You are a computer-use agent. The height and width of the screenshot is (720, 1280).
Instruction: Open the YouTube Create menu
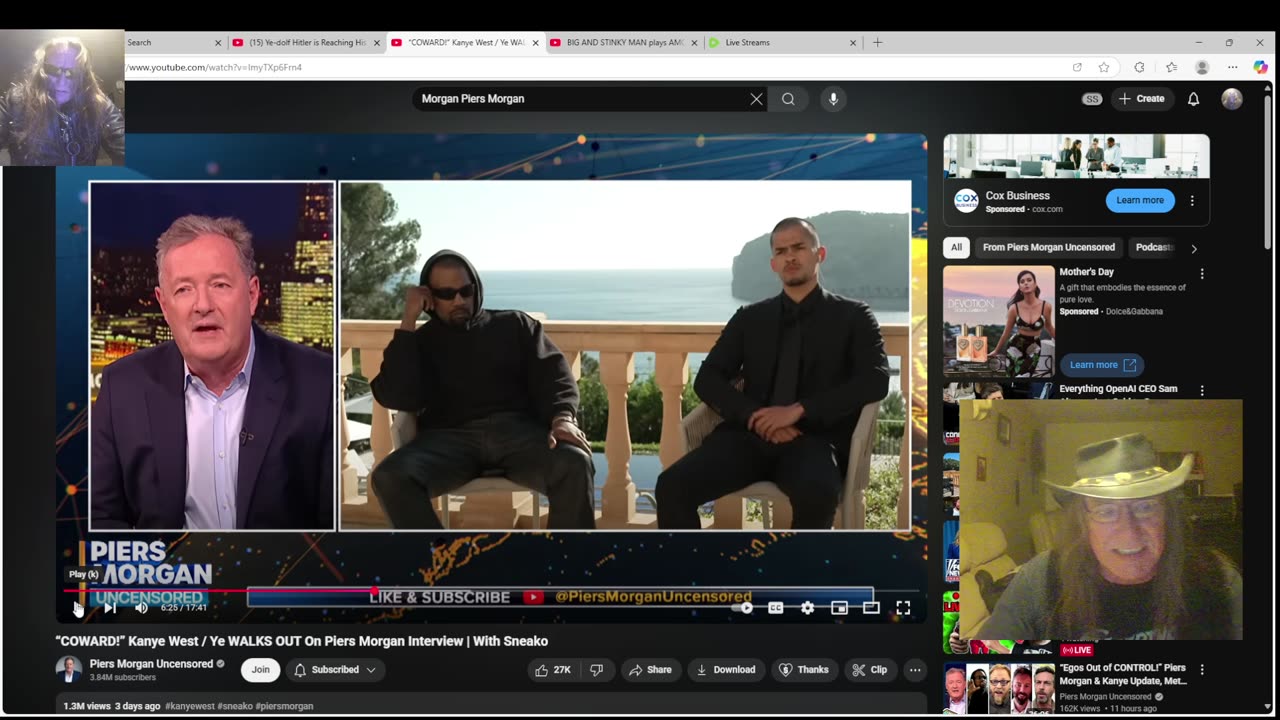[x=1141, y=99]
